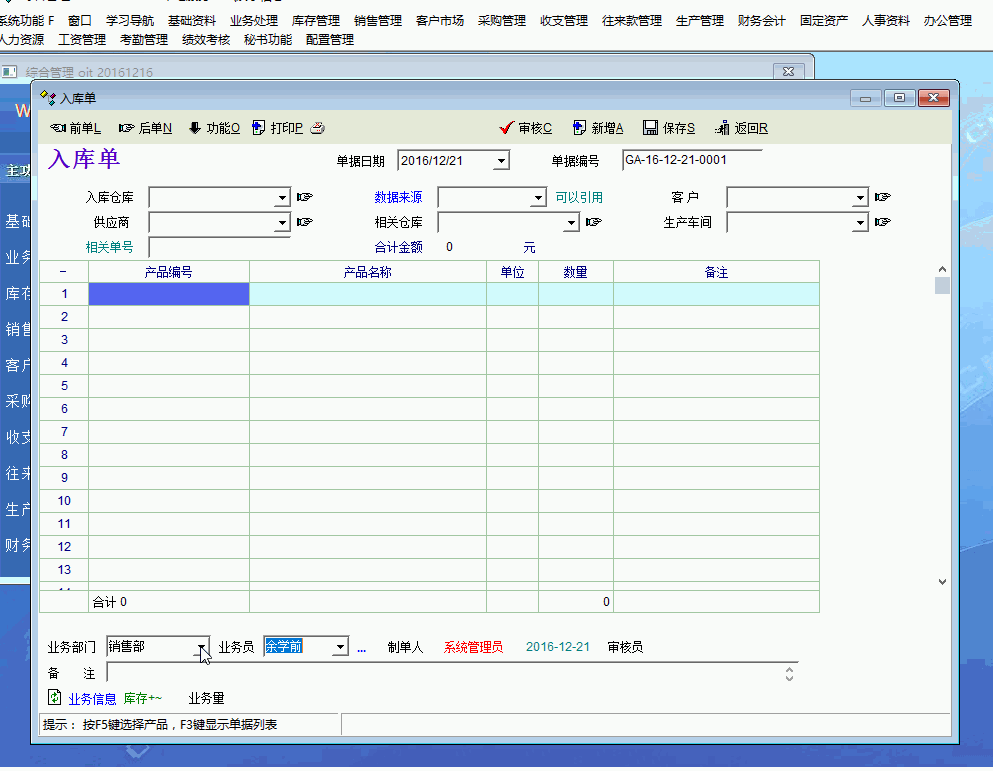Open the 供应商 supplier dropdown
The image size is (993, 771).
pyautogui.click(x=282, y=223)
